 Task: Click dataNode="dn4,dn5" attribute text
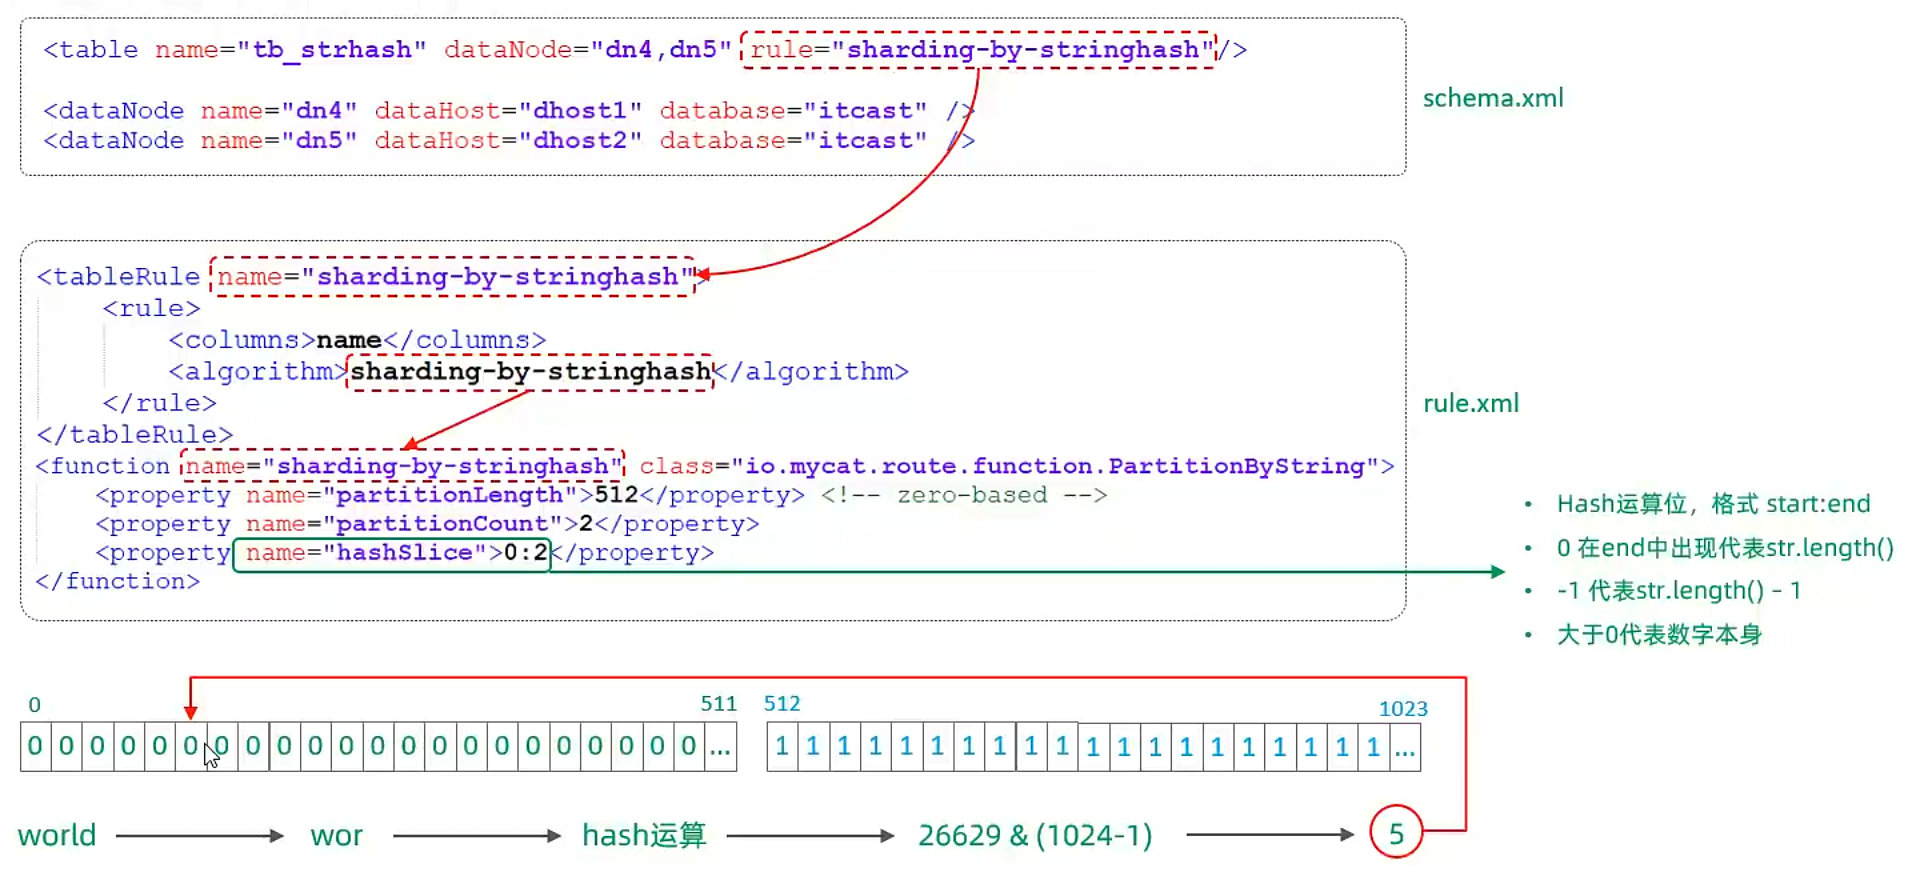point(587,50)
